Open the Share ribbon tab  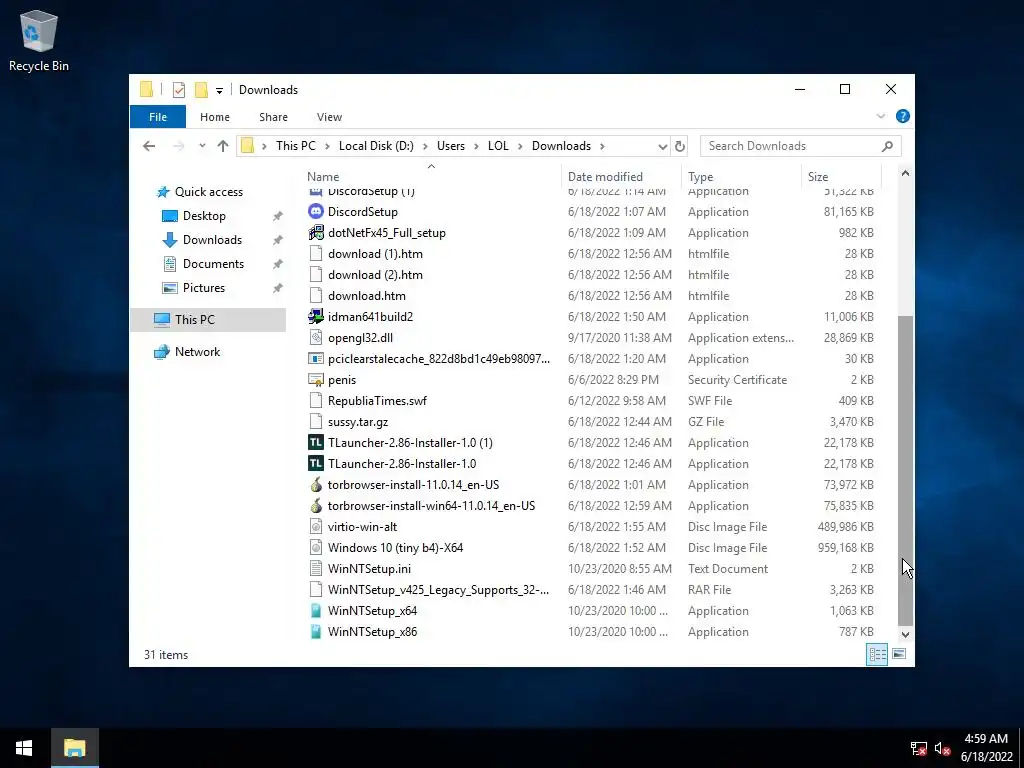pyautogui.click(x=273, y=117)
